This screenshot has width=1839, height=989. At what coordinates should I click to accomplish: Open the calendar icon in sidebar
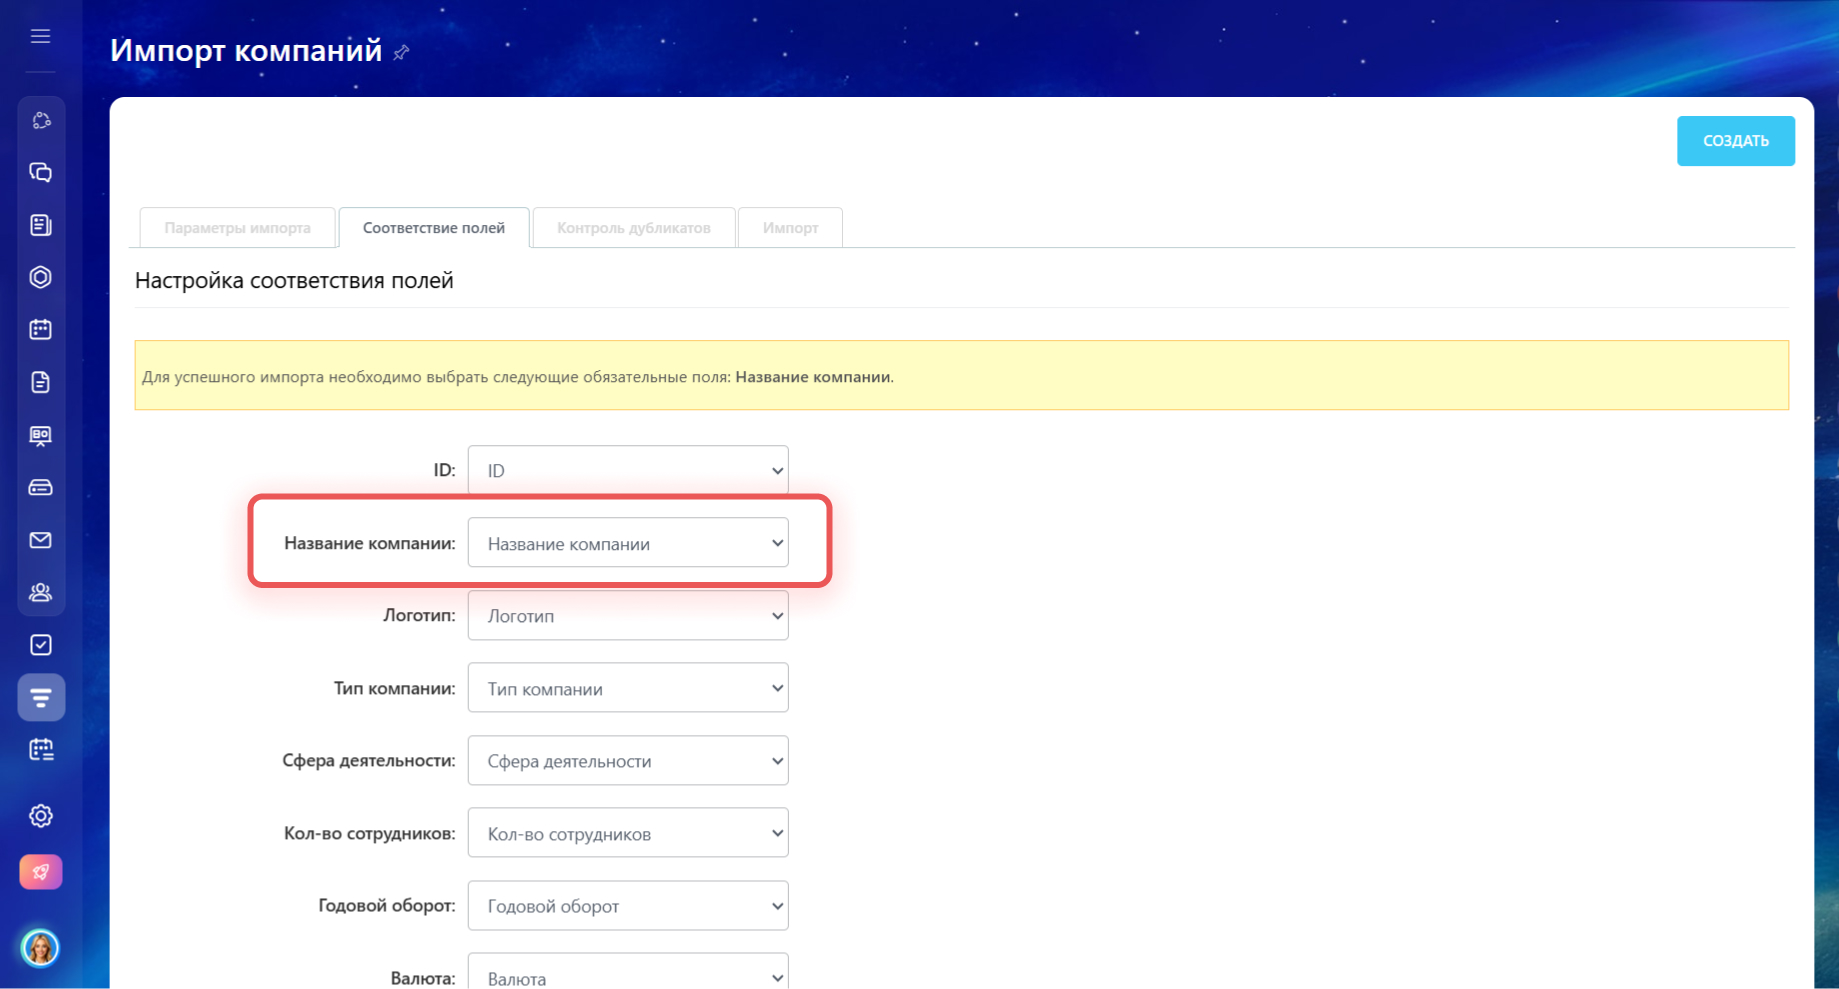41,329
